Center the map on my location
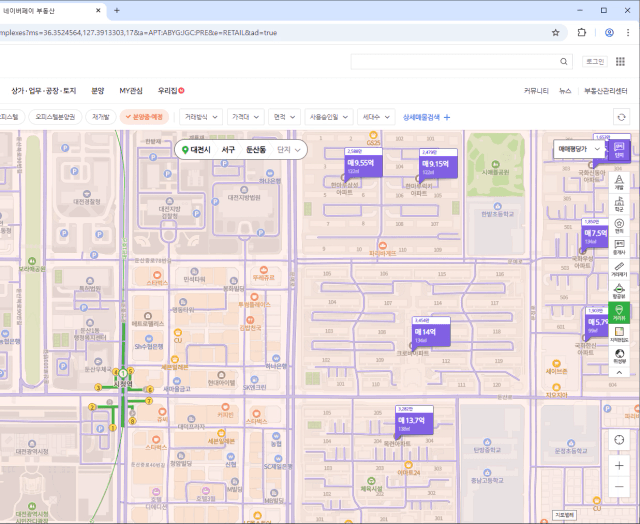 [619, 440]
